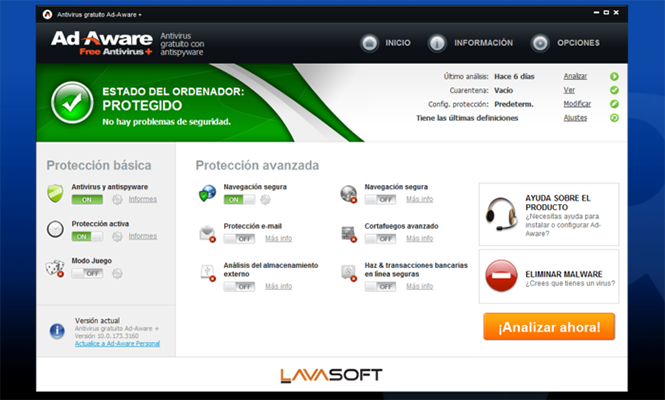
Task: Toggle the Modo Juego OFF switch
Action: [87, 273]
